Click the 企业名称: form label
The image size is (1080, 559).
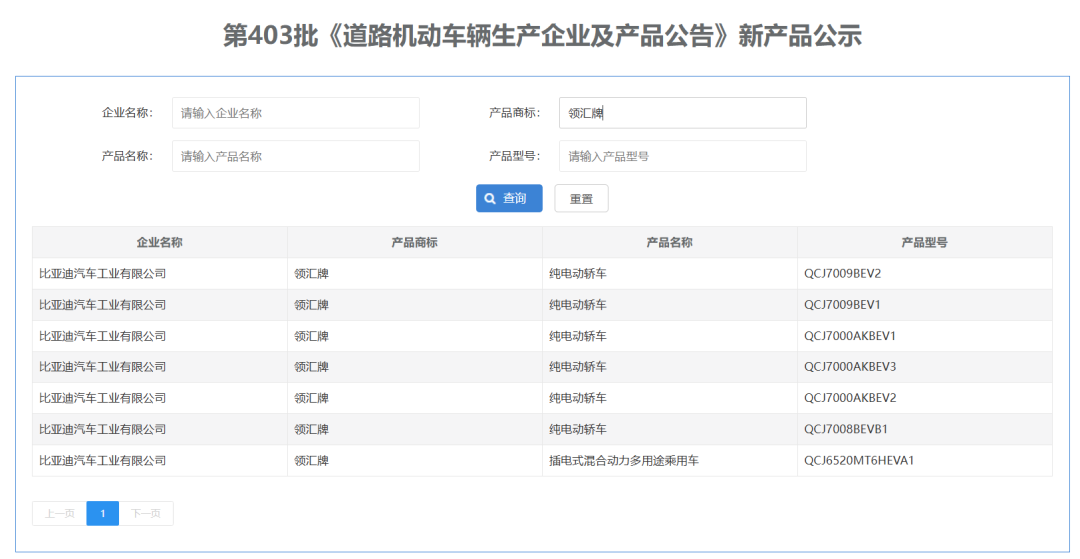pos(127,113)
